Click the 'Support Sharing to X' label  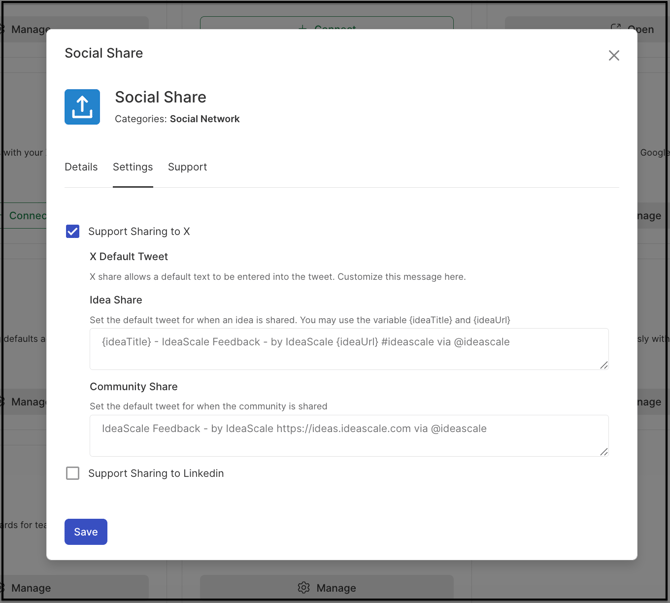tap(139, 231)
